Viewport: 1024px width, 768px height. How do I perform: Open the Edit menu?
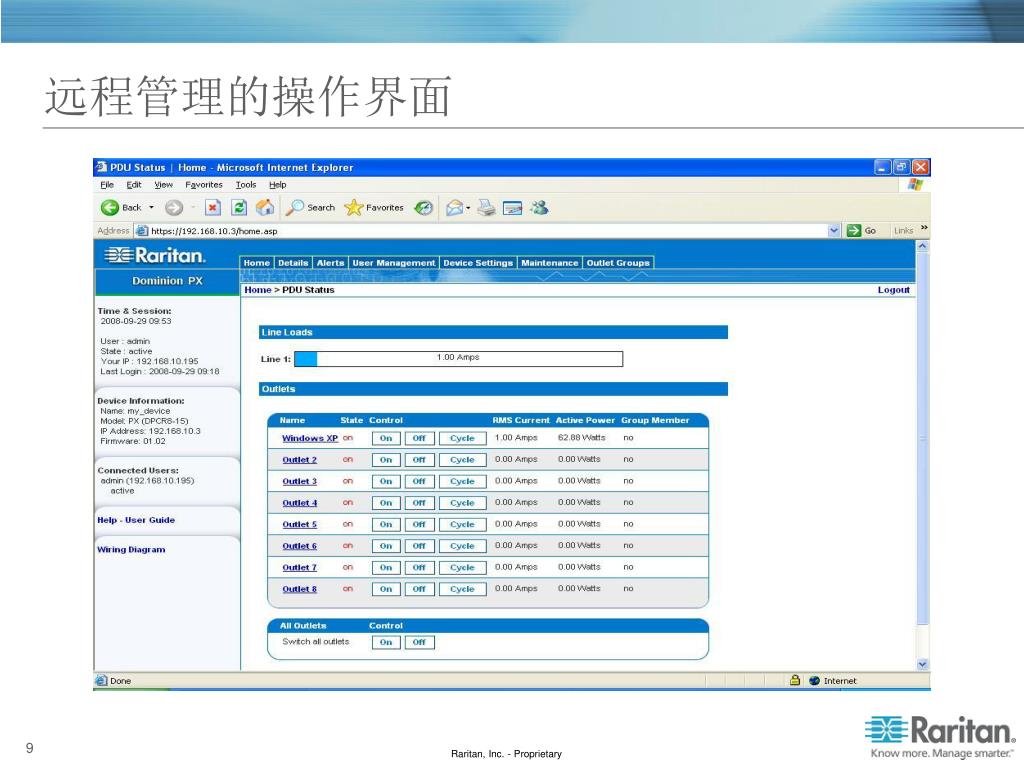tap(134, 185)
